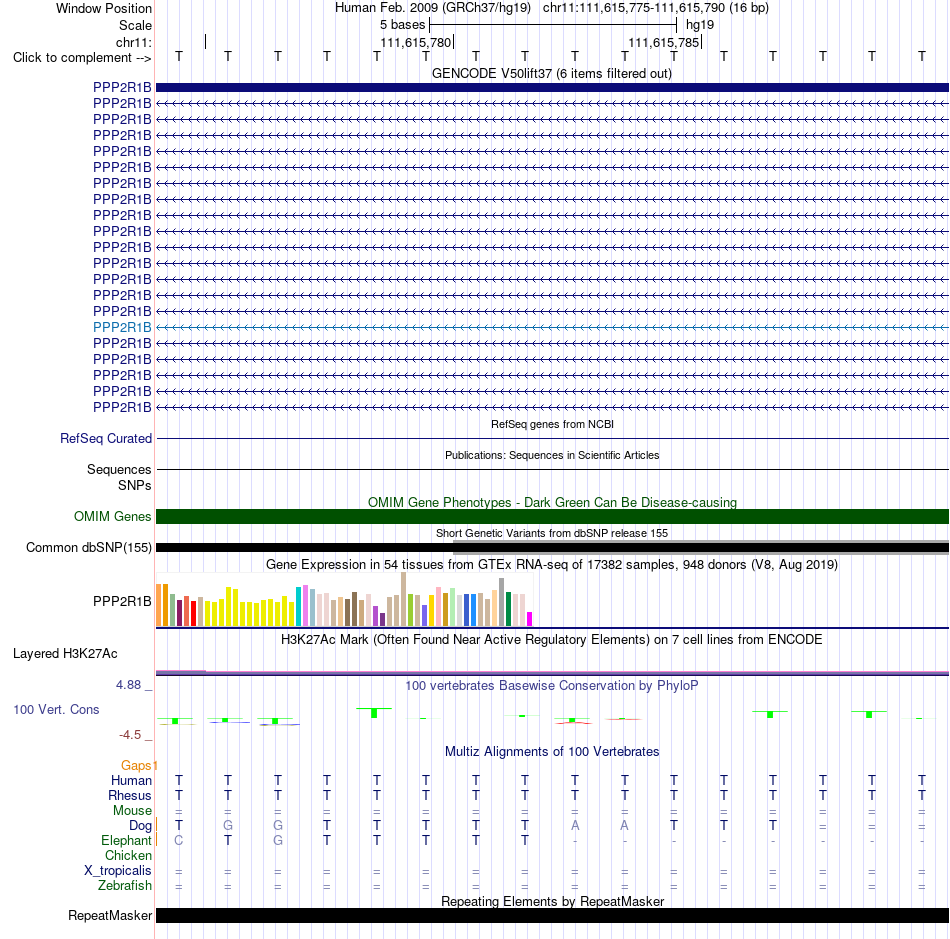Screen dimensions: 950x939
Task: Click the "Human" species label
Action: point(131,780)
